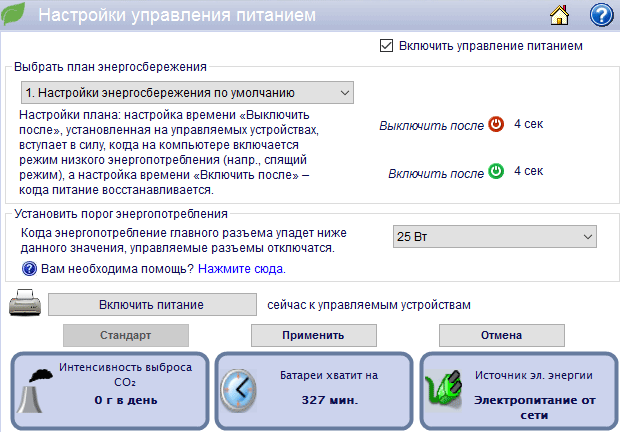Click Источник эл. энергии heading

534,375
